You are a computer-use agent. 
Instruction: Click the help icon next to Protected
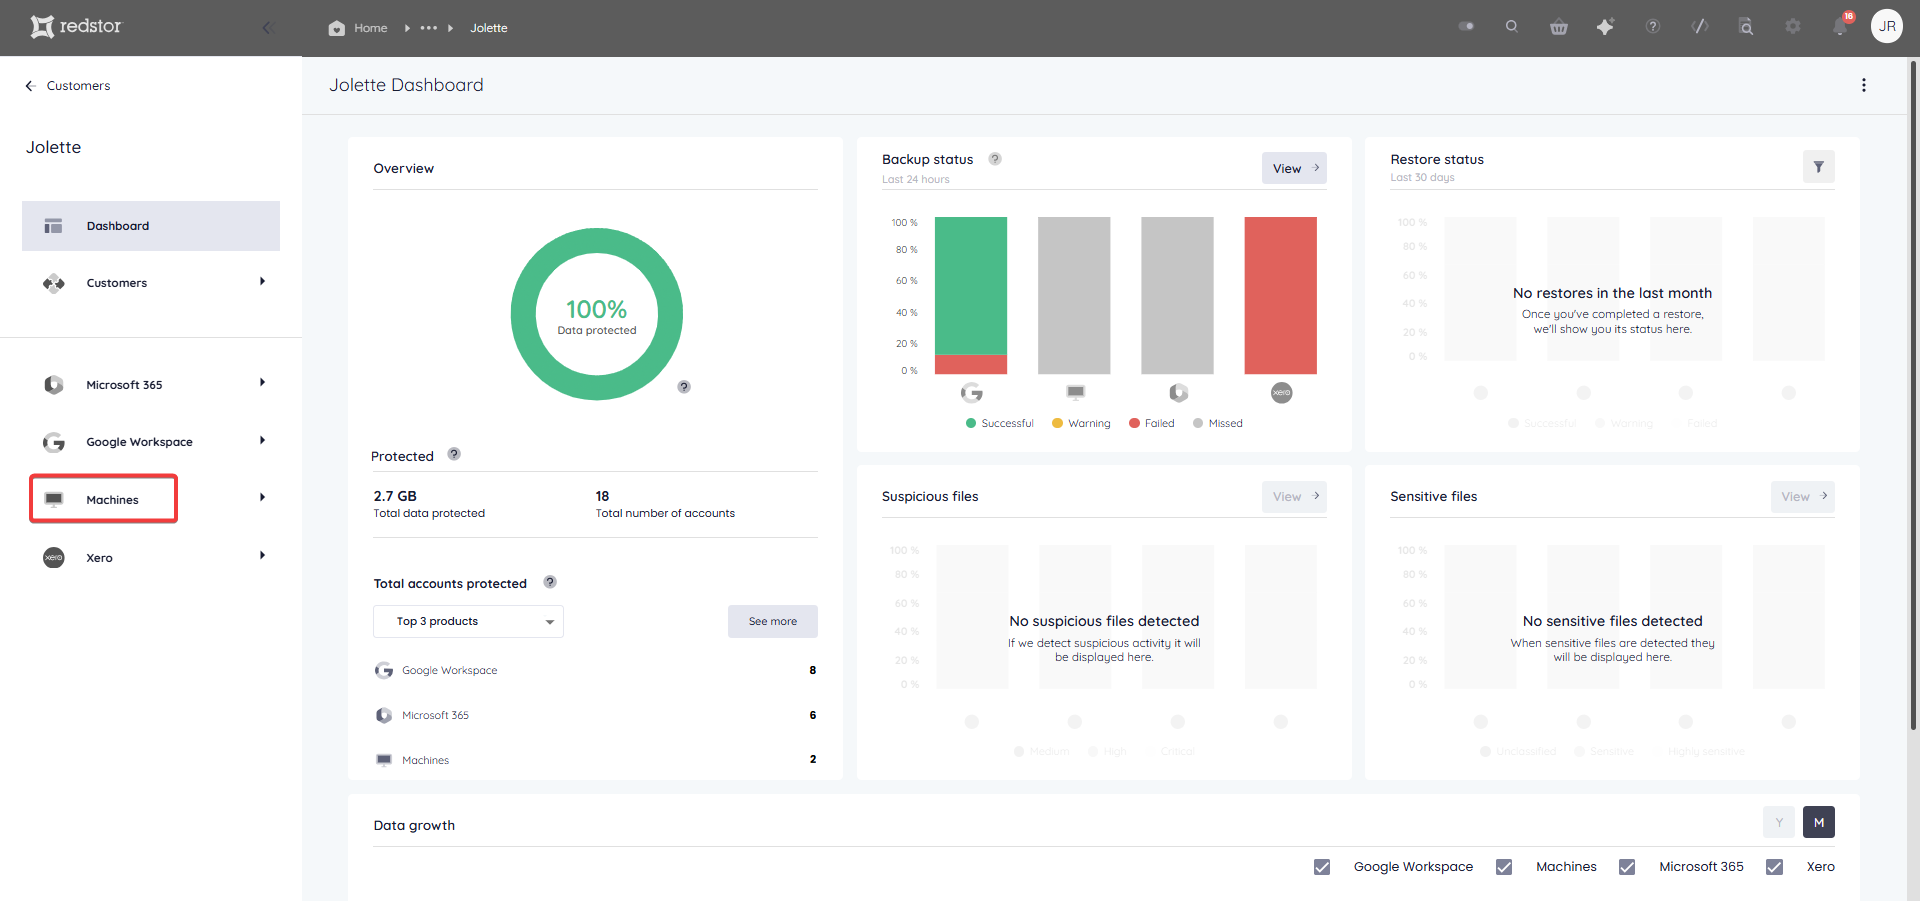coord(454,454)
